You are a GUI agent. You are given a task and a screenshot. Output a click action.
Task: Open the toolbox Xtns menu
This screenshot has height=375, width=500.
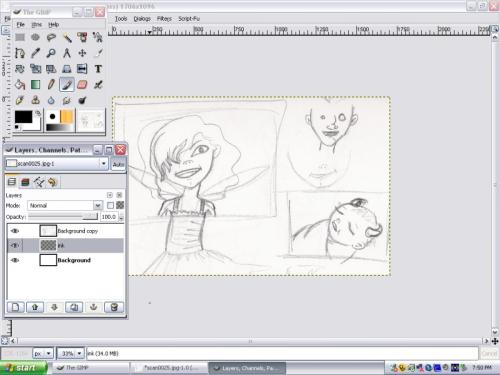point(37,24)
